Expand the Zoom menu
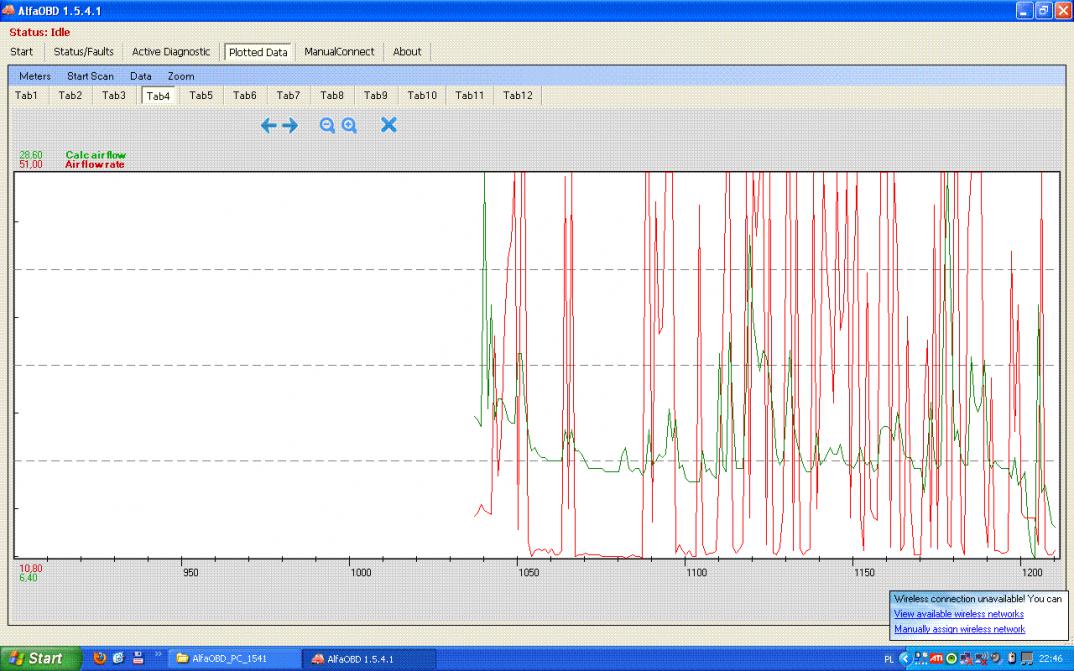 pyautogui.click(x=181, y=76)
